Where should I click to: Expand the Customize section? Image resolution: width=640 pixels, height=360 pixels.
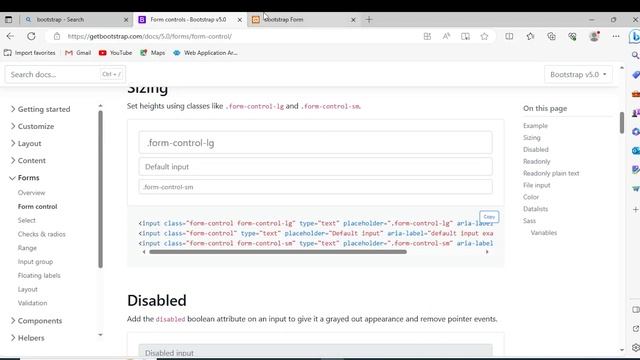[32, 126]
